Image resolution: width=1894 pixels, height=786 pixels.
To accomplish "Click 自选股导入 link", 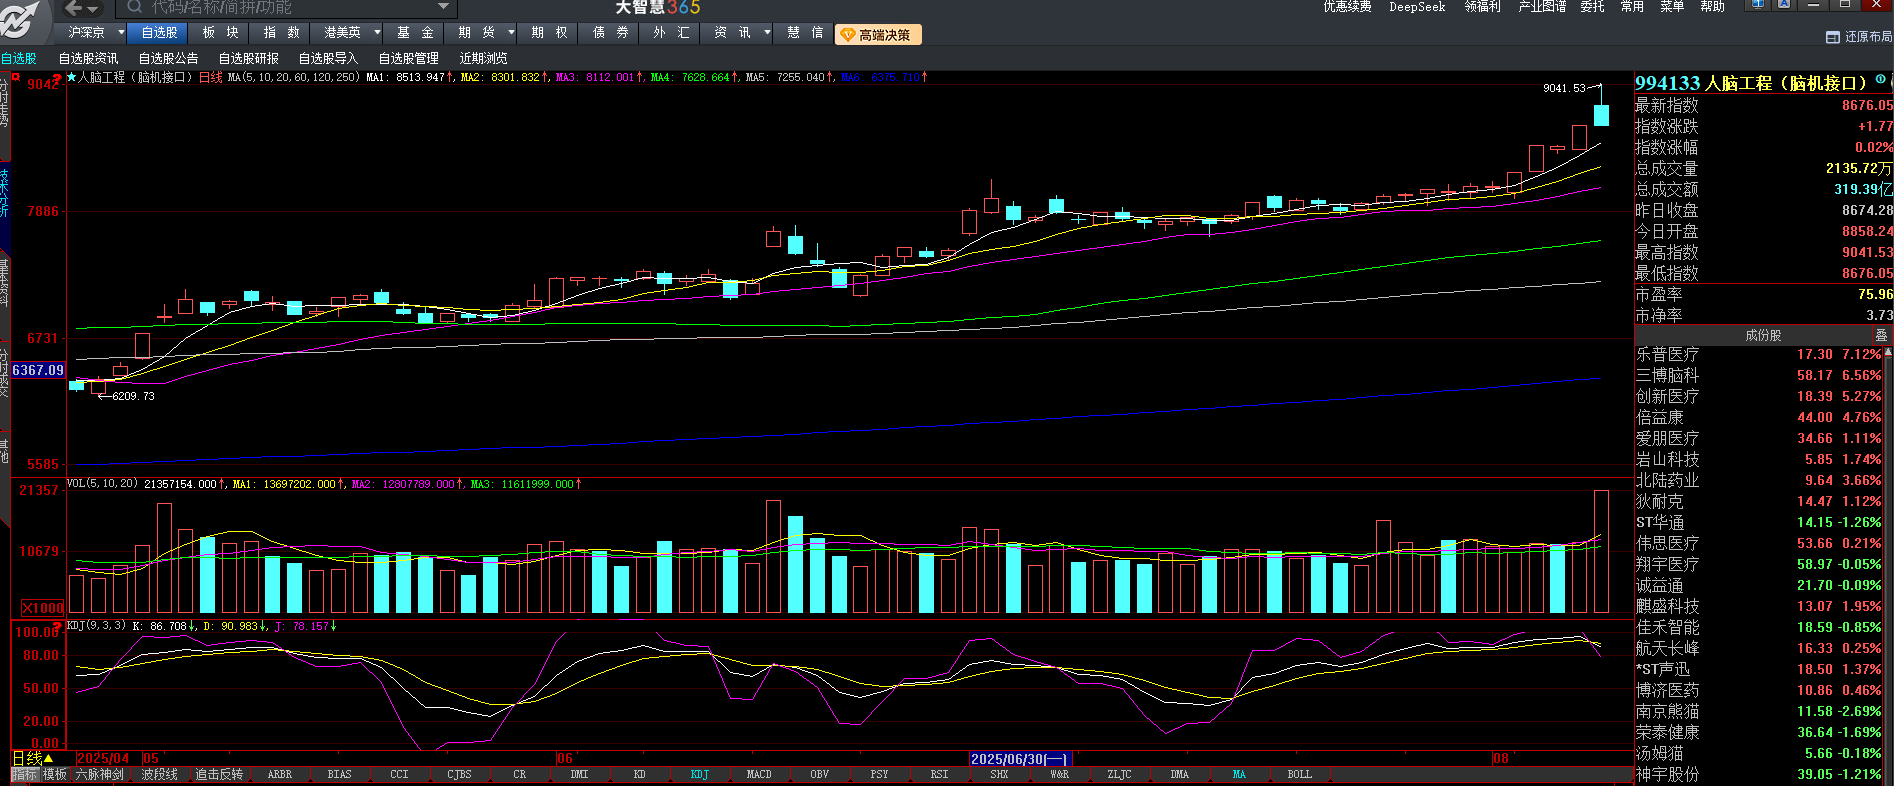I will [328, 59].
